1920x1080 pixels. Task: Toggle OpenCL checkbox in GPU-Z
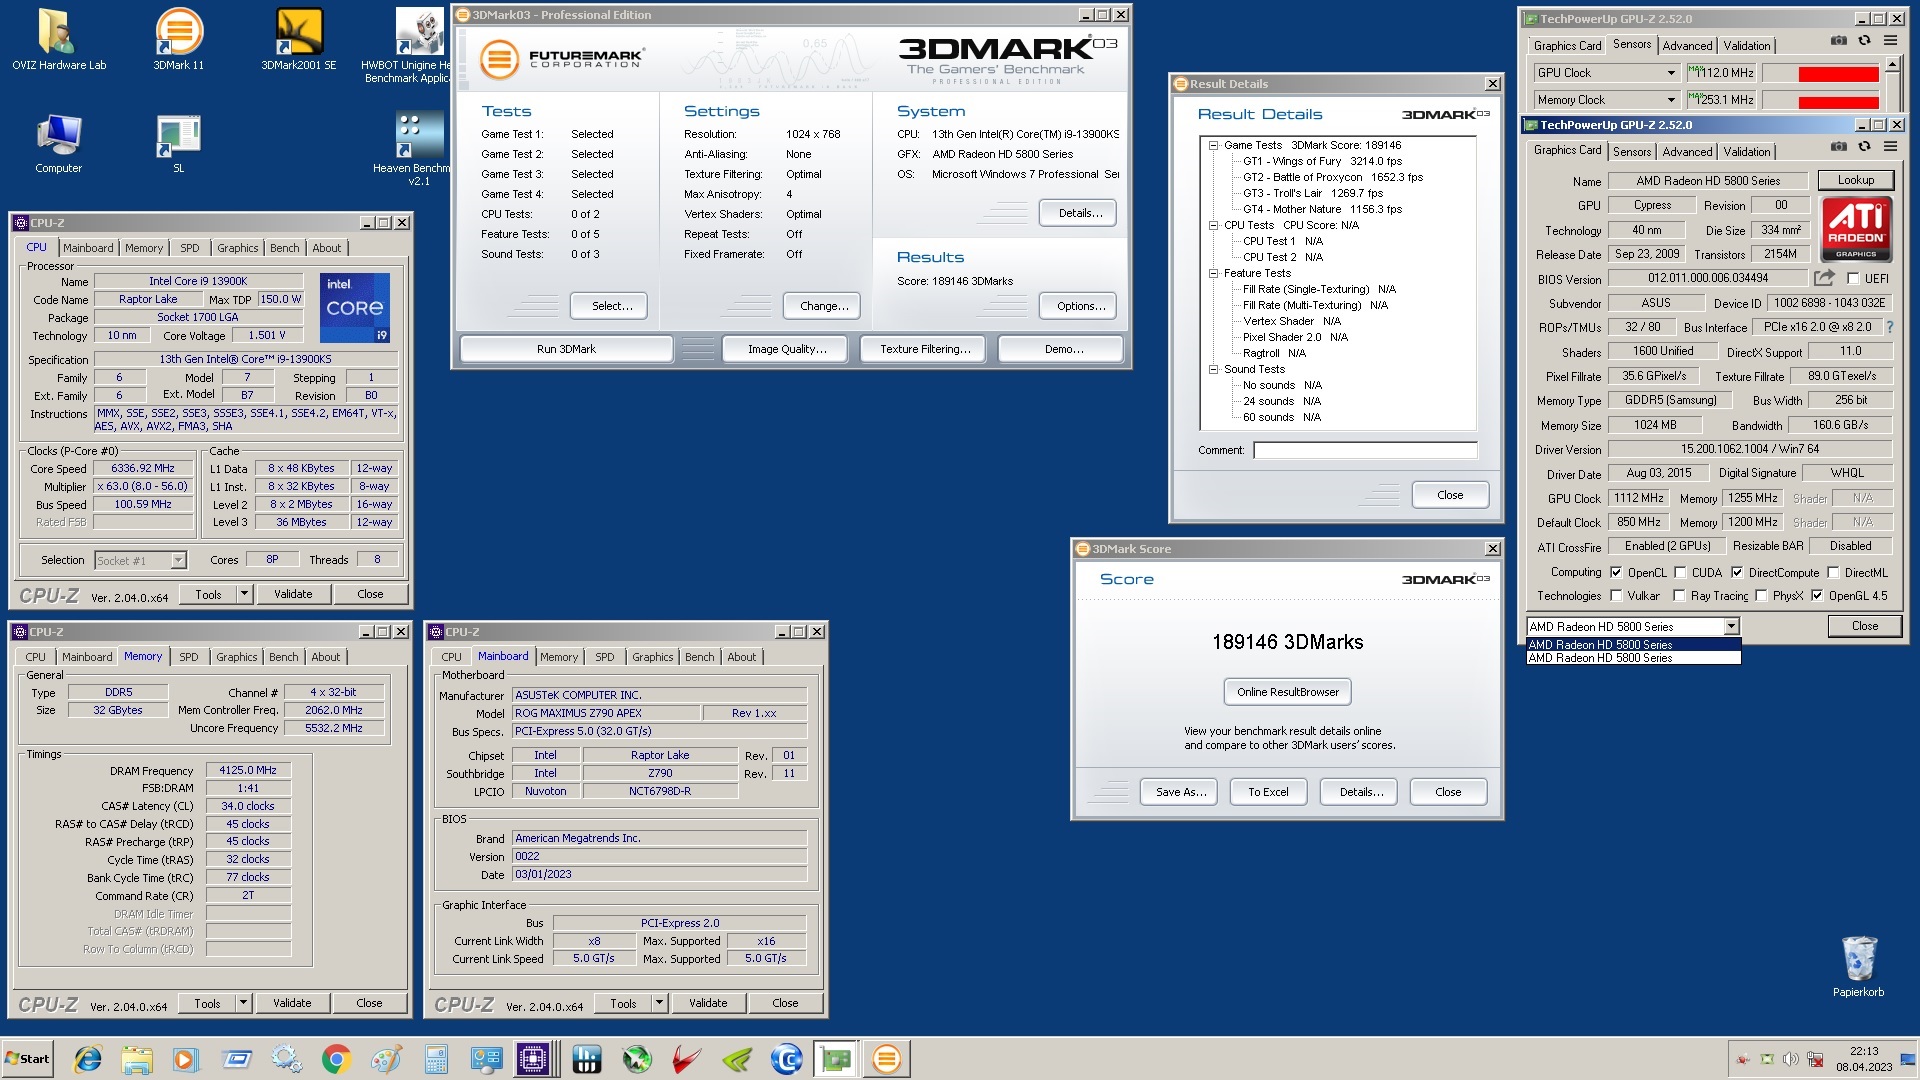[1616, 573]
